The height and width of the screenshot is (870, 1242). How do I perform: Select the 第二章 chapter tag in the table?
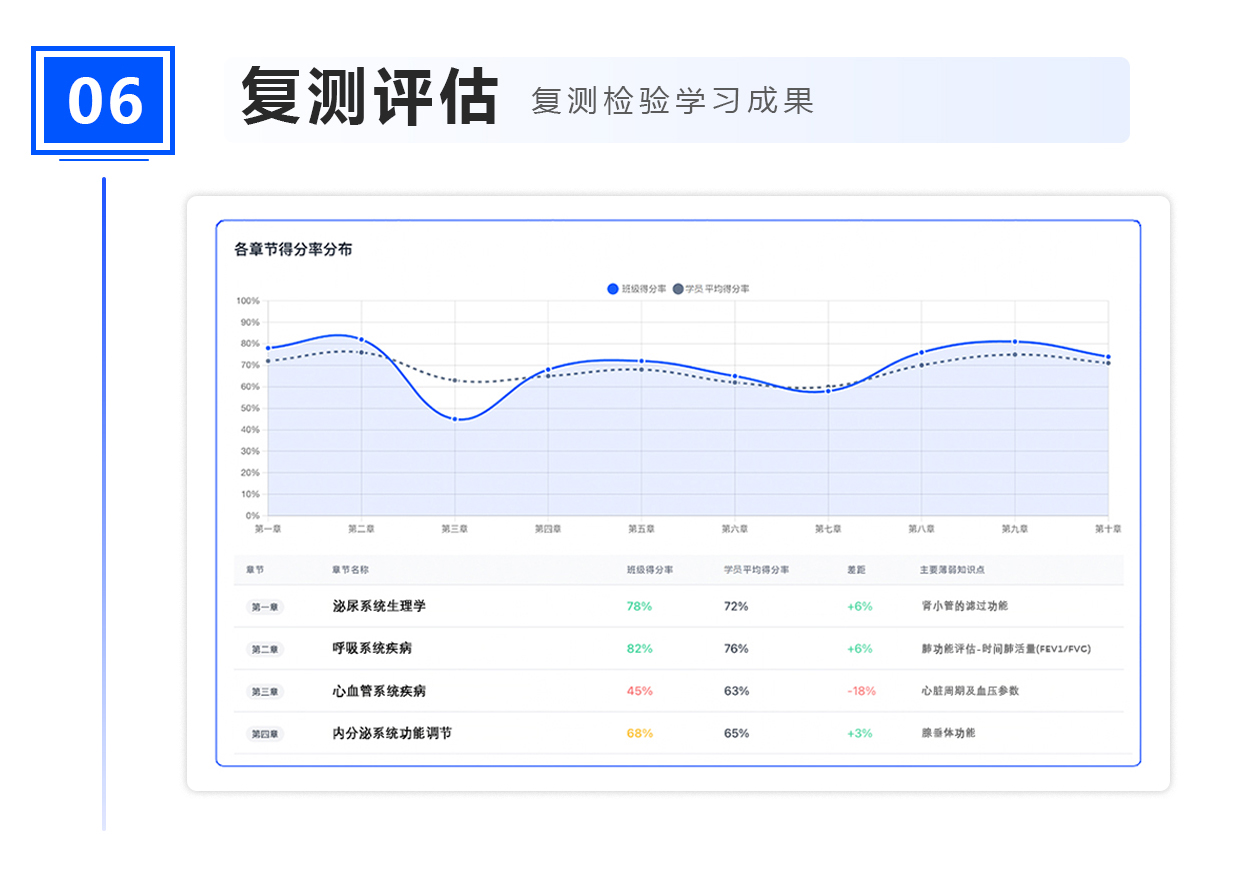click(265, 649)
